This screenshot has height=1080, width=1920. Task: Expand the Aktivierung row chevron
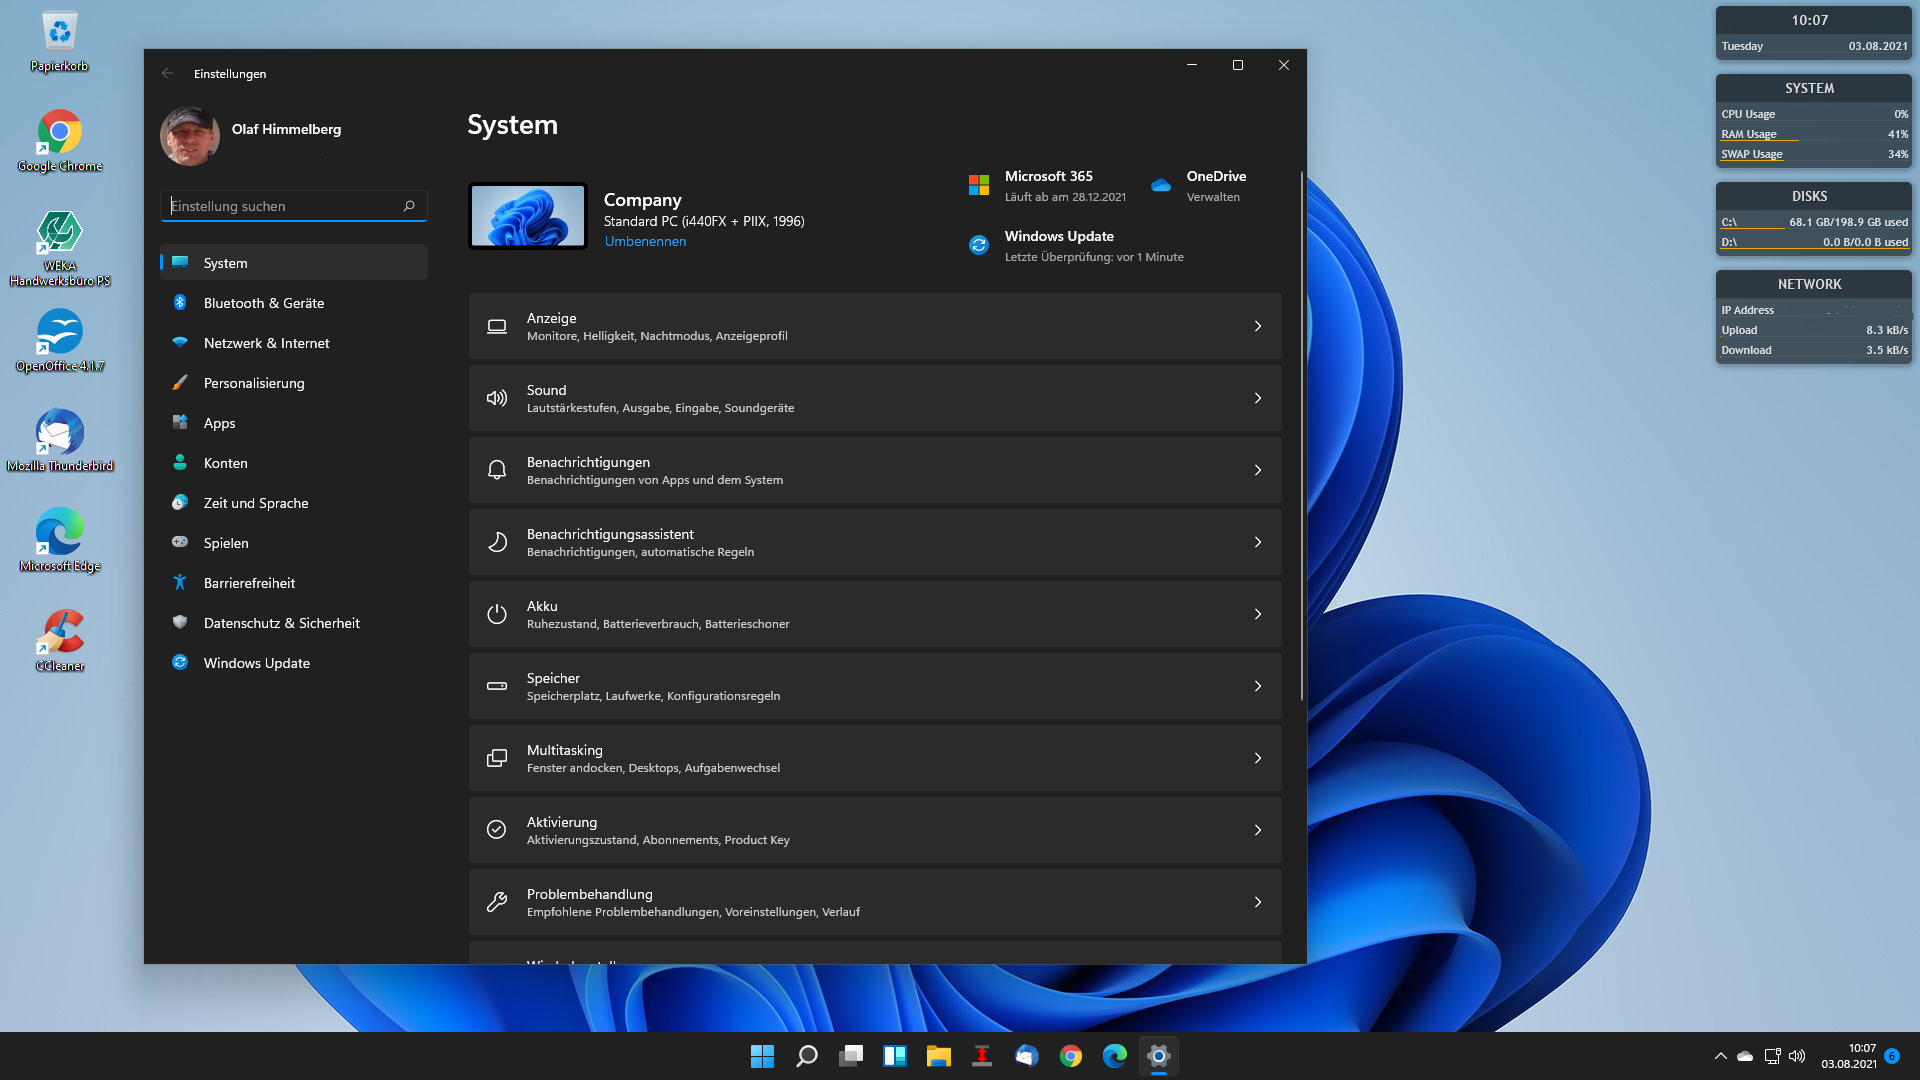pyautogui.click(x=1257, y=830)
